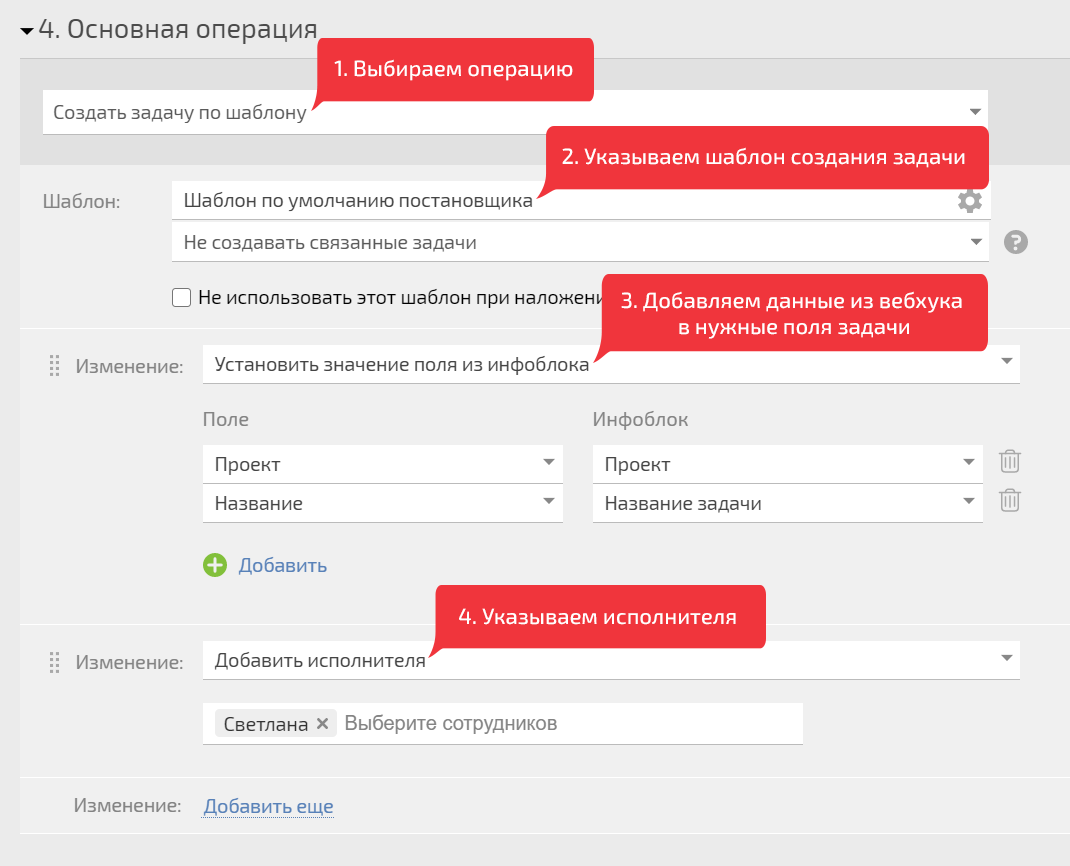
Task: Remove Светлана from the assignees
Action: 323,723
